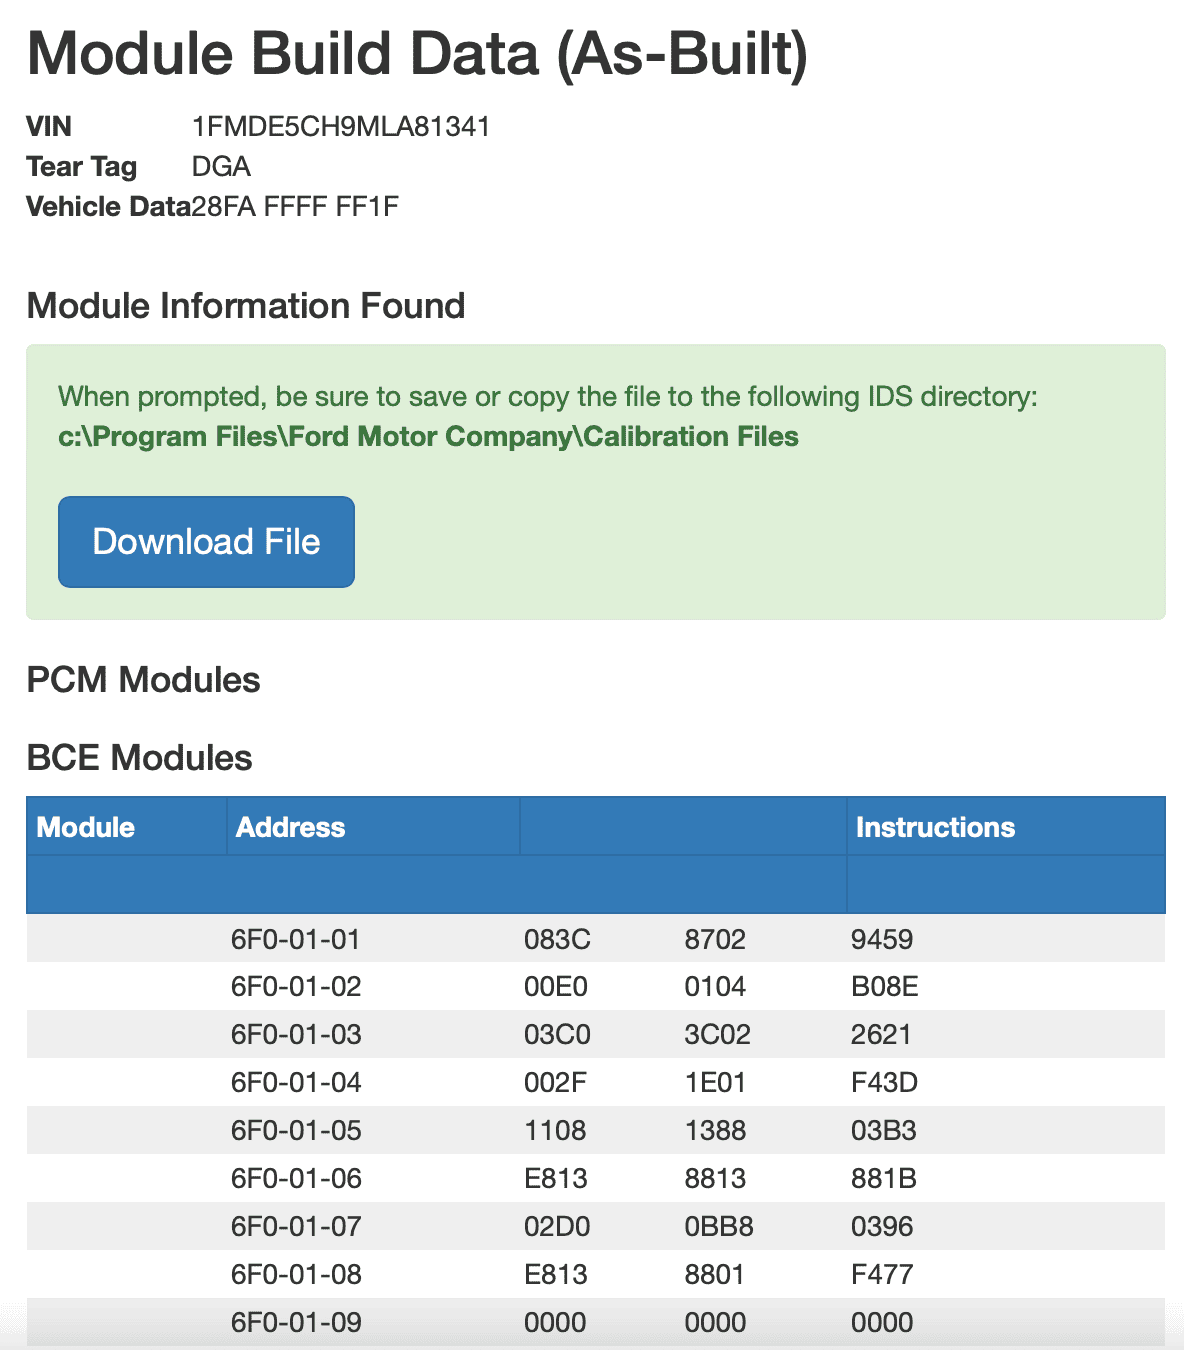Image resolution: width=1184 pixels, height=1350 pixels.
Task: Select address cell 6F0-01-05
Action: 295,1130
